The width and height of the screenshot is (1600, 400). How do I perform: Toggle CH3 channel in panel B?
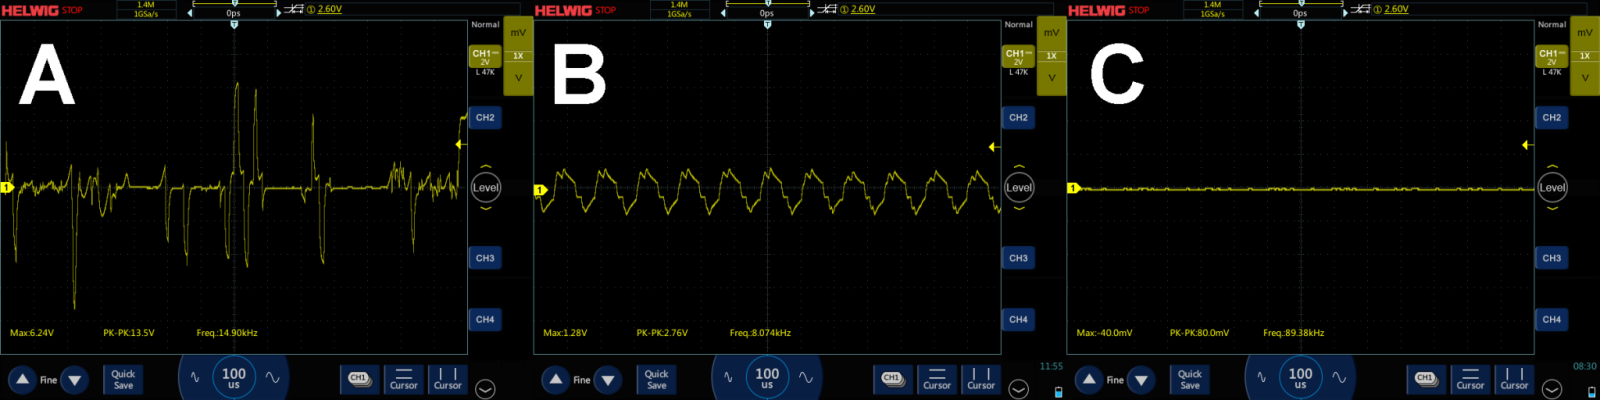click(x=1018, y=258)
